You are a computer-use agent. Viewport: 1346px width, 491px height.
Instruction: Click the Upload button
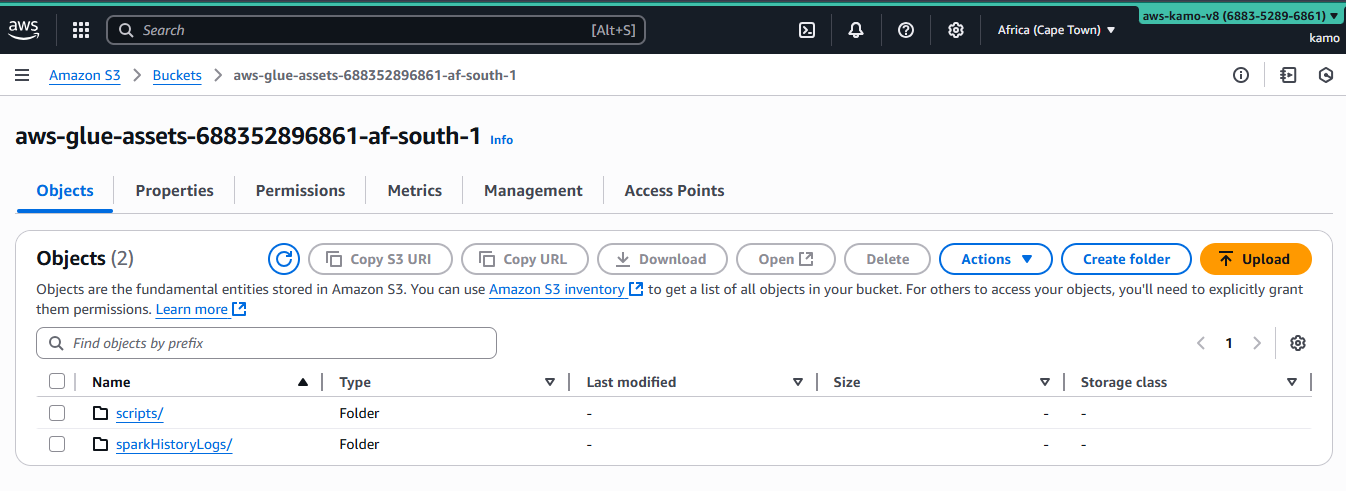point(1255,259)
